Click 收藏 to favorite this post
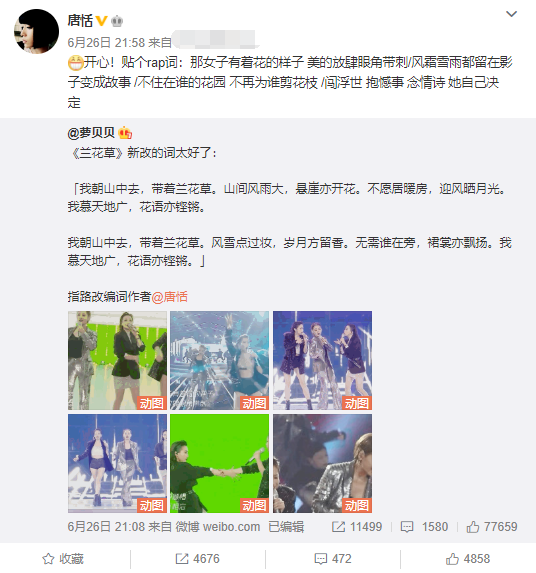This screenshot has width=536, height=573. pos(63,559)
